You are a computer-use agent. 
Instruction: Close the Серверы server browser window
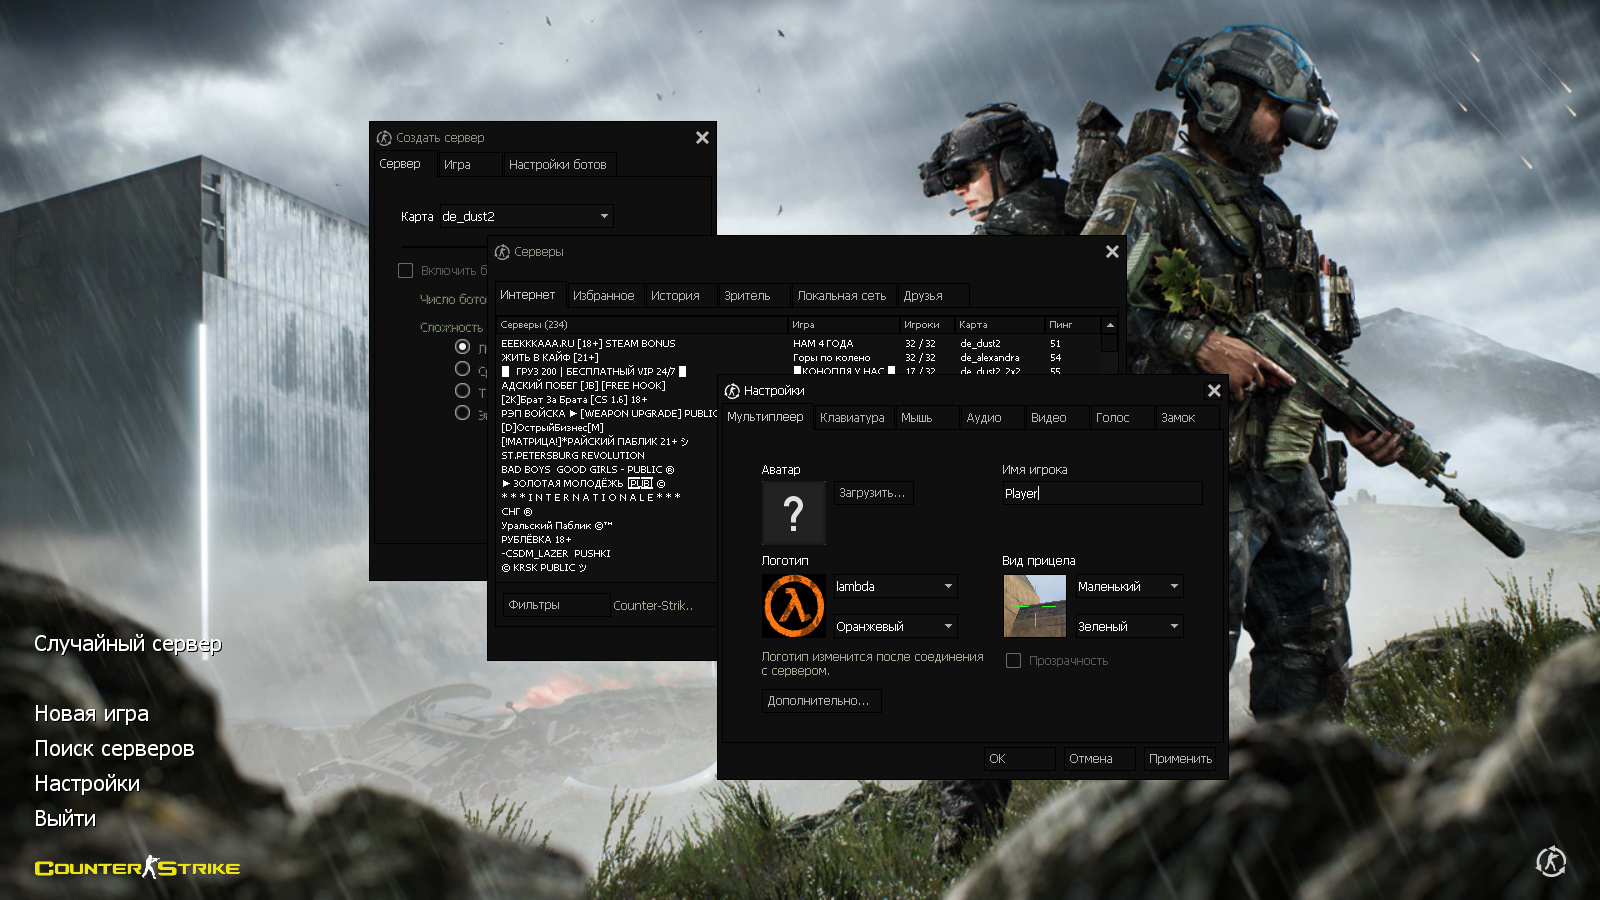coord(1112,252)
